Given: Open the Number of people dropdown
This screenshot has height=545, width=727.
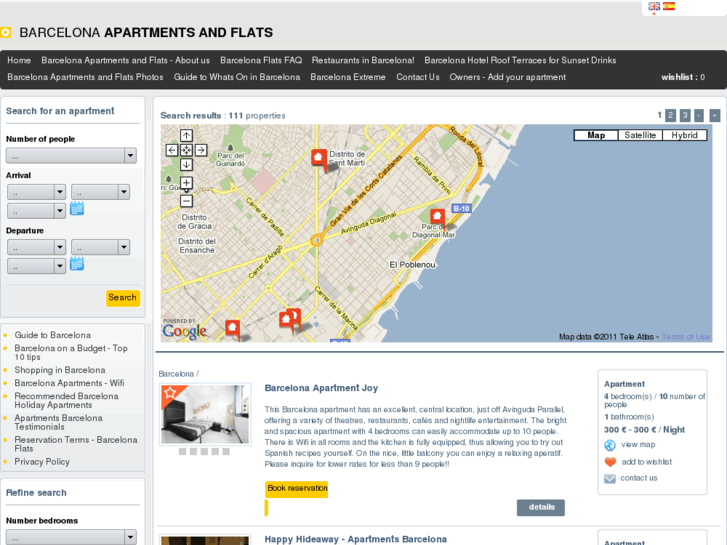Looking at the screenshot, I should point(71,155).
